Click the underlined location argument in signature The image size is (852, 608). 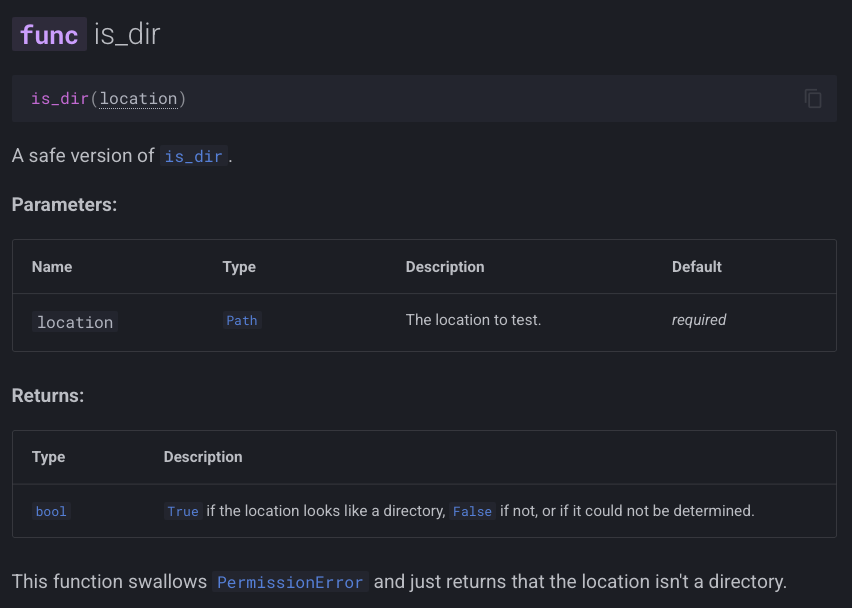(139, 99)
